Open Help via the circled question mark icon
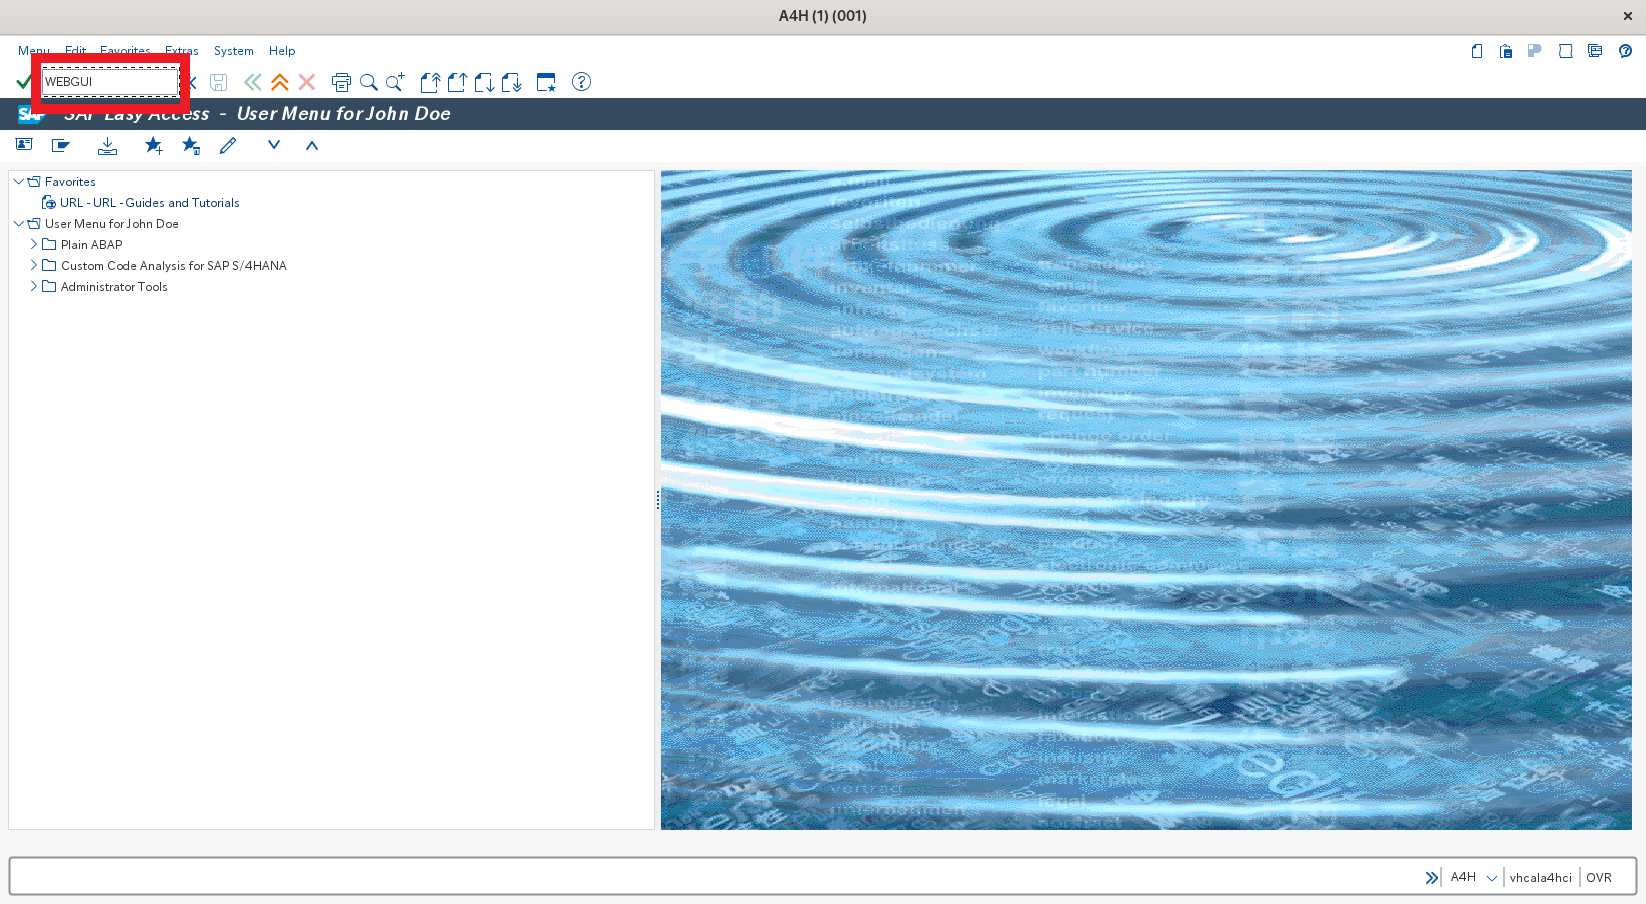 pyautogui.click(x=581, y=82)
